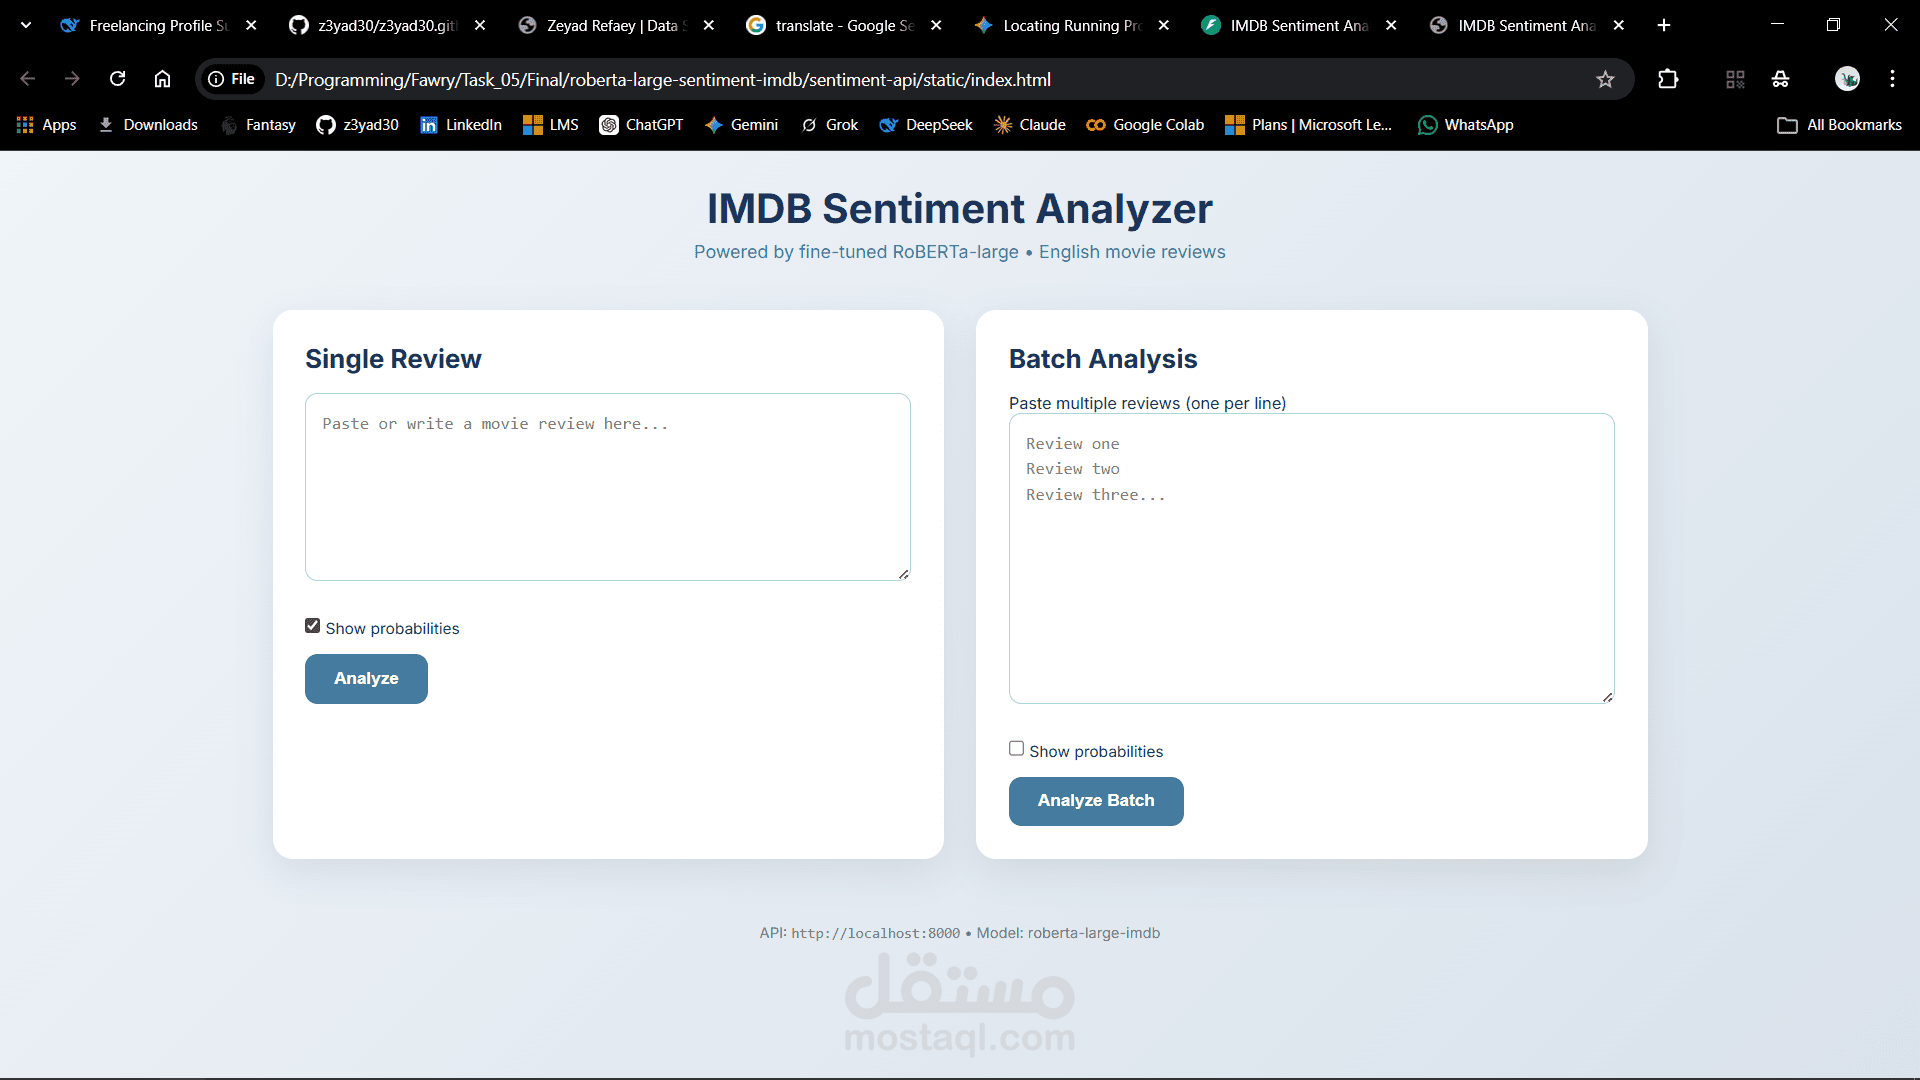The height and width of the screenshot is (1080, 1920).
Task: Open the Apps bookmark grid
Action: [x=47, y=125]
